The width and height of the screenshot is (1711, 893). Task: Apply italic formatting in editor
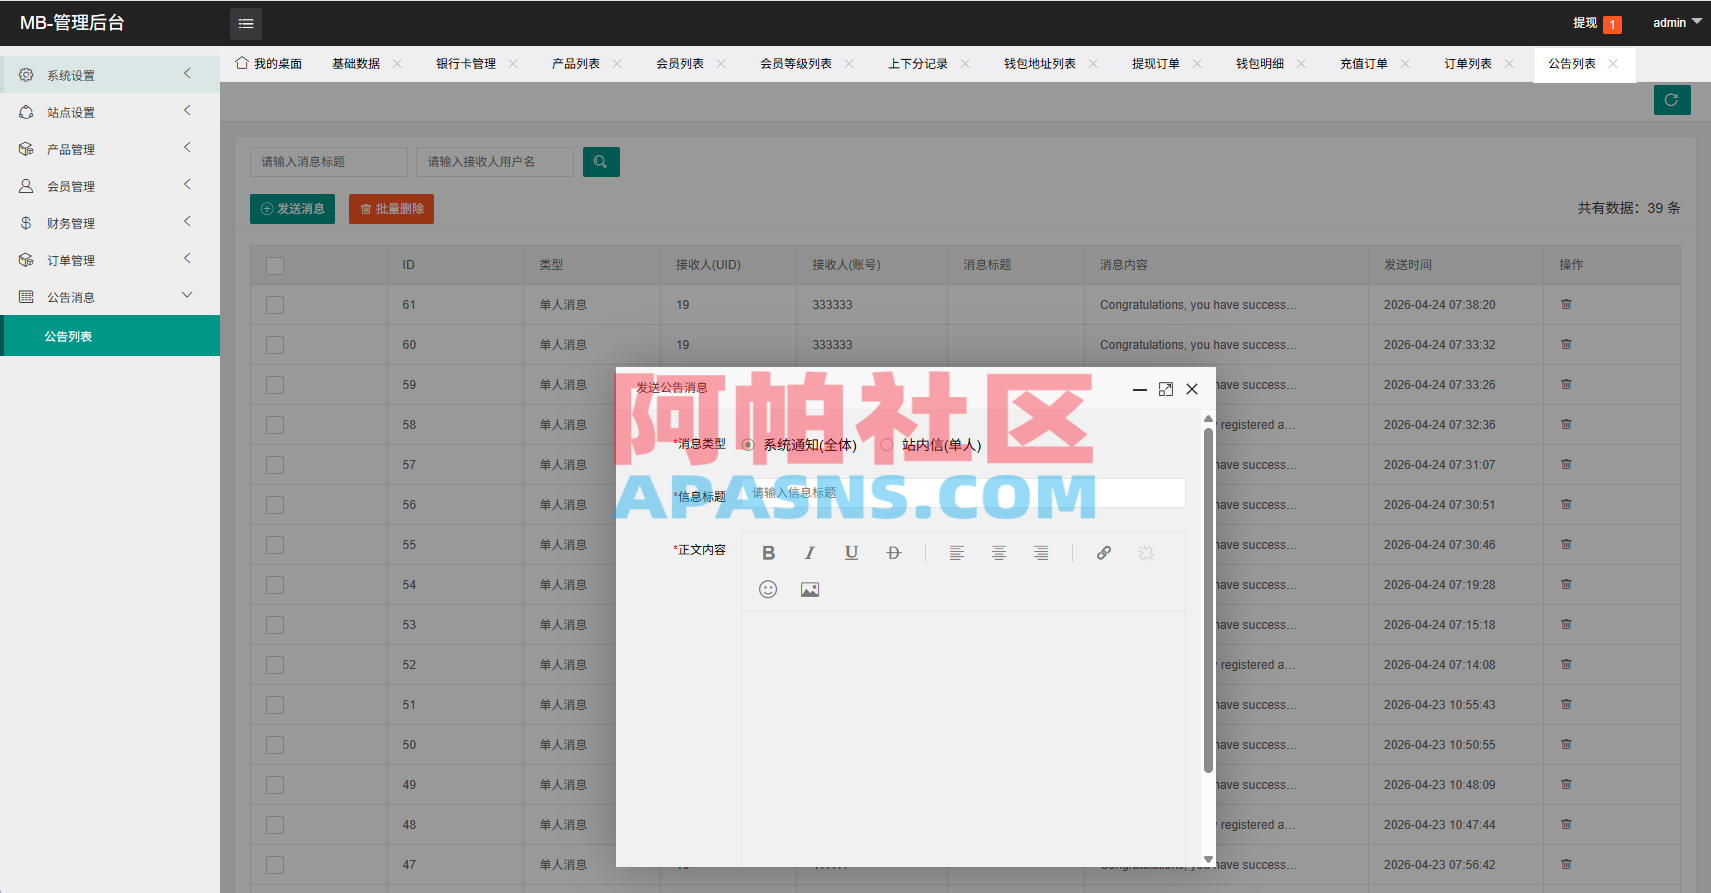coord(810,553)
